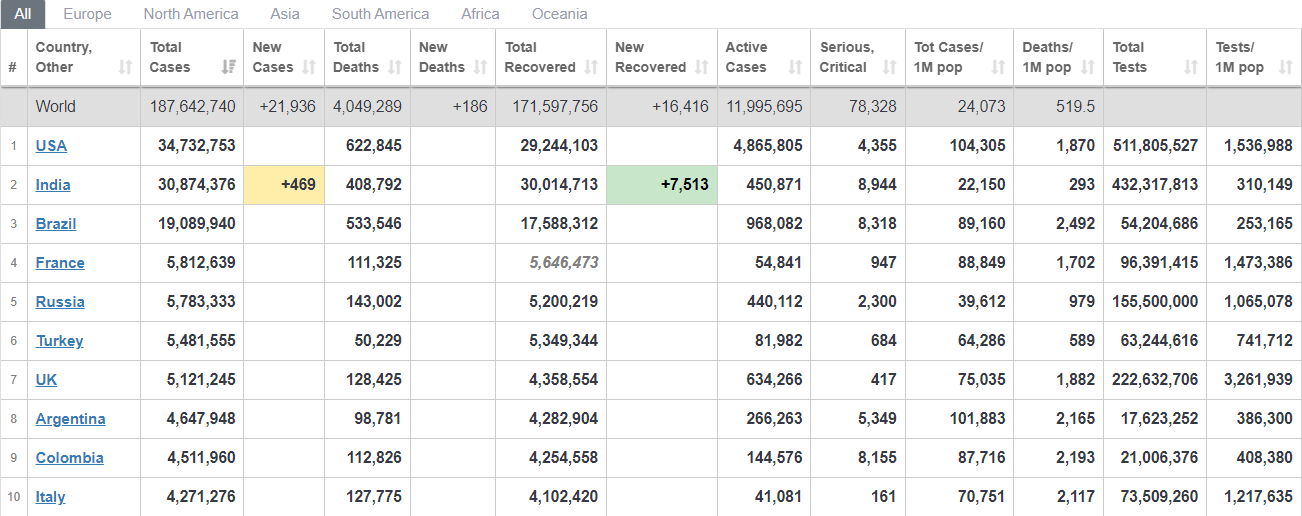The height and width of the screenshot is (516, 1302).
Task: Open the India country link
Action: 53,185
